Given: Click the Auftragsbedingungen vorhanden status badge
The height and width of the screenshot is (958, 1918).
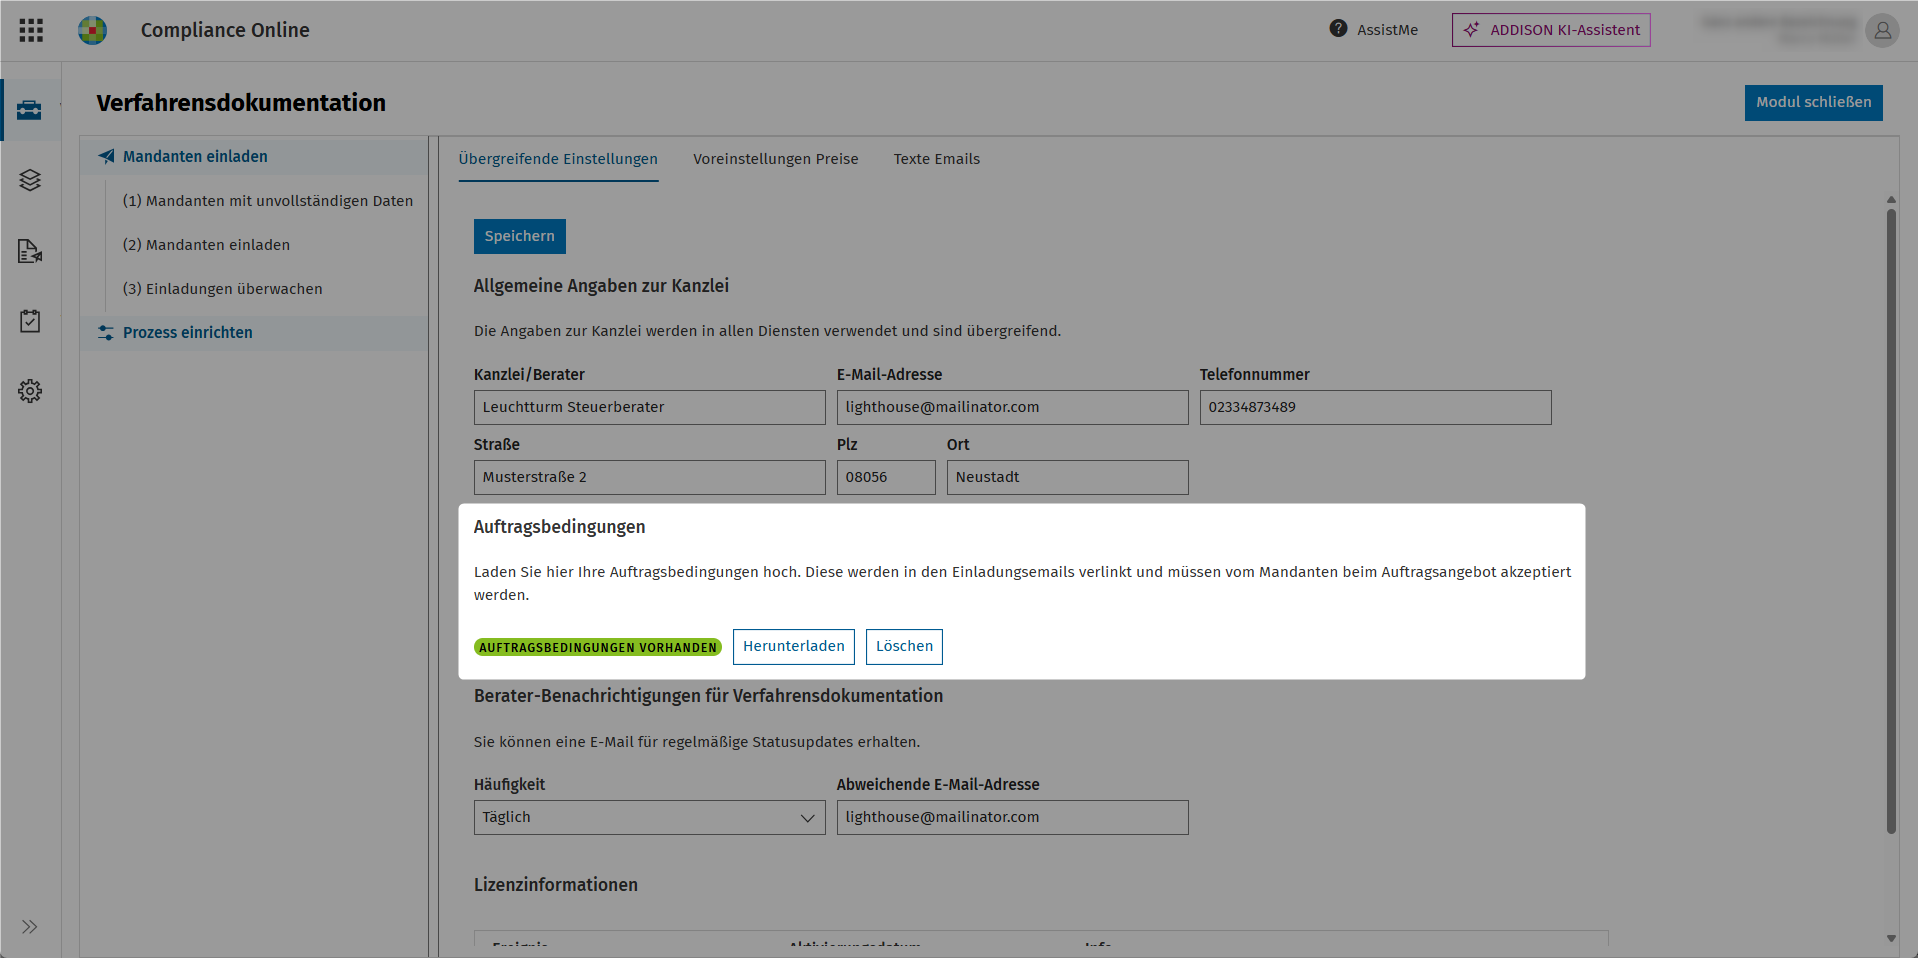Looking at the screenshot, I should [x=597, y=647].
